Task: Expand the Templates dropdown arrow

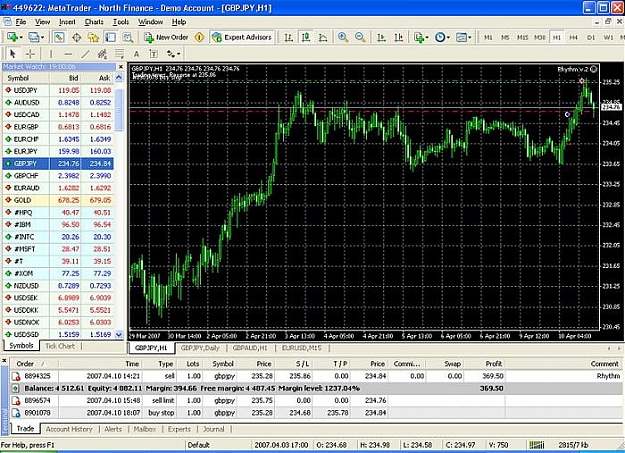Action: pyautogui.click(x=470, y=38)
